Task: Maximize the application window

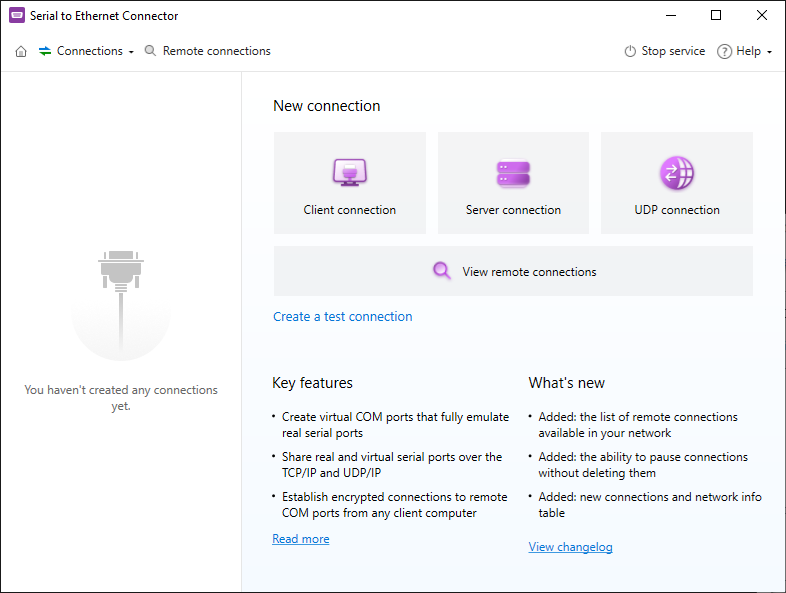Action: tap(716, 16)
